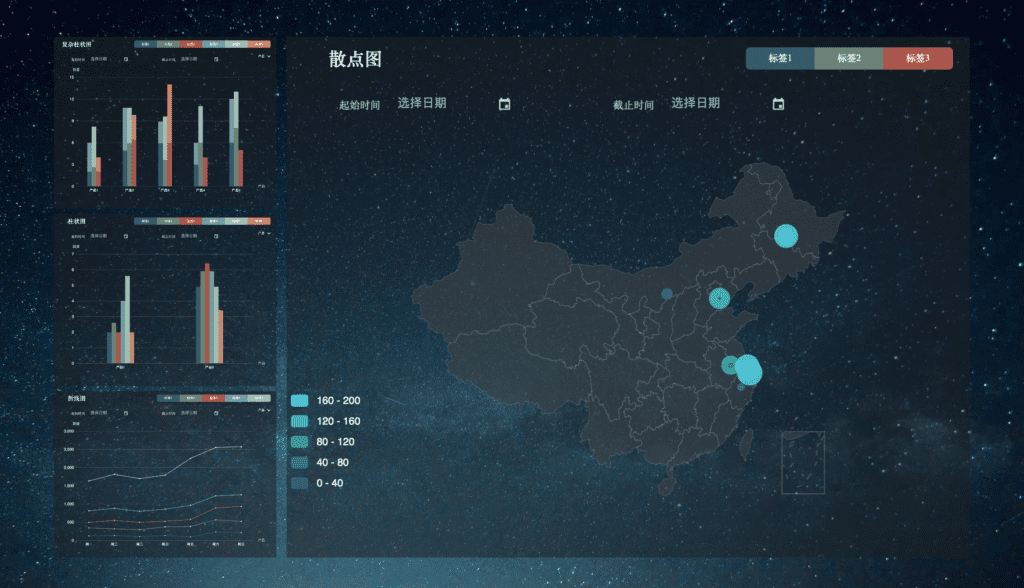The height and width of the screenshot is (588, 1024).
Task: Toggle pale green legend segment in 柱状图 panel
Action: [236, 221]
